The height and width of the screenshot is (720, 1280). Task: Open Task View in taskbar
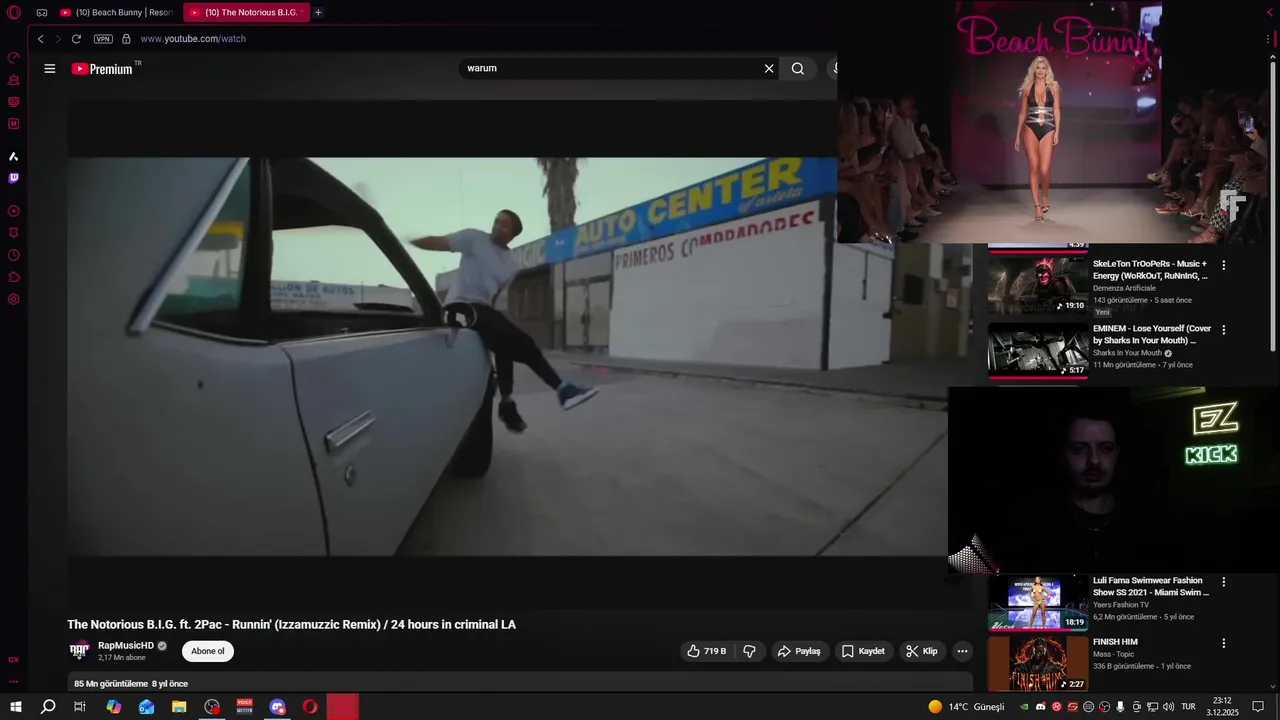click(80, 707)
